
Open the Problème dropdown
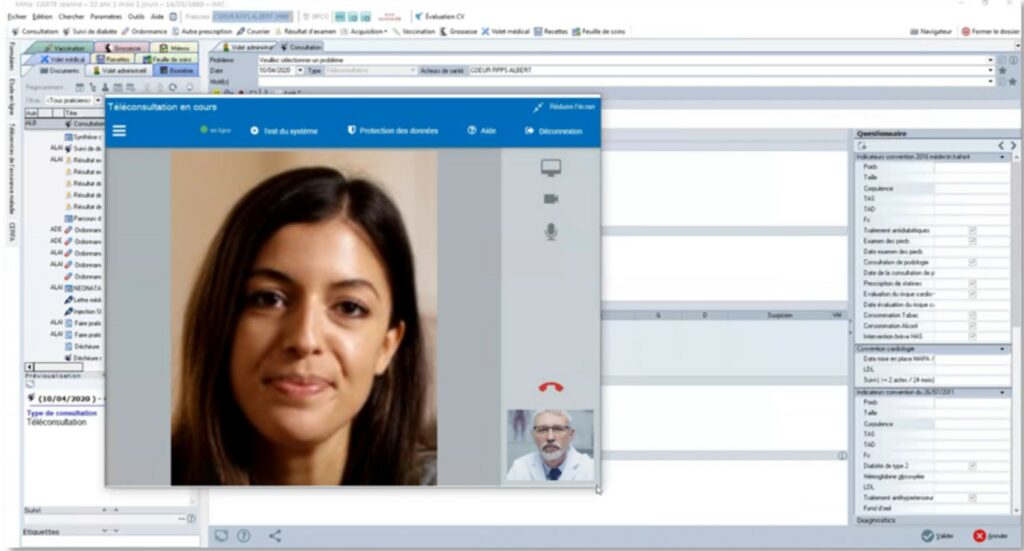[x=991, y=60]
